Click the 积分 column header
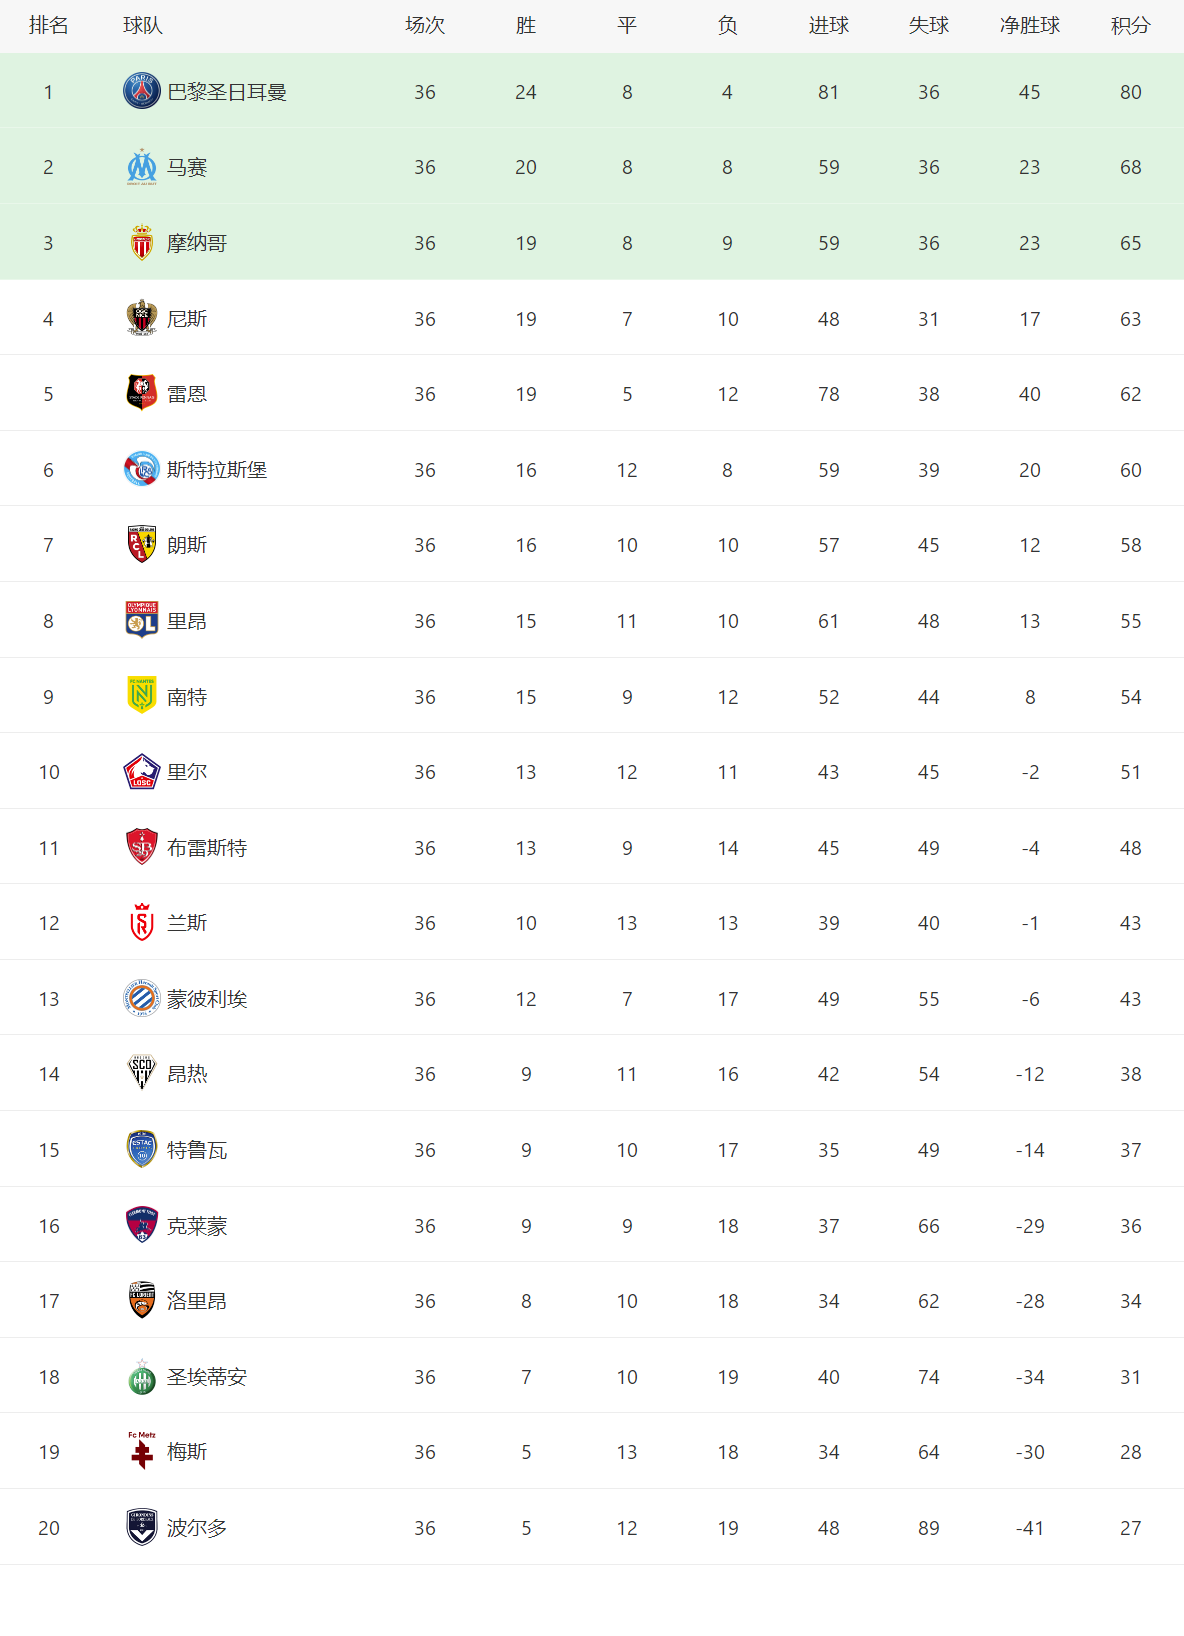 pos(1130,26)
